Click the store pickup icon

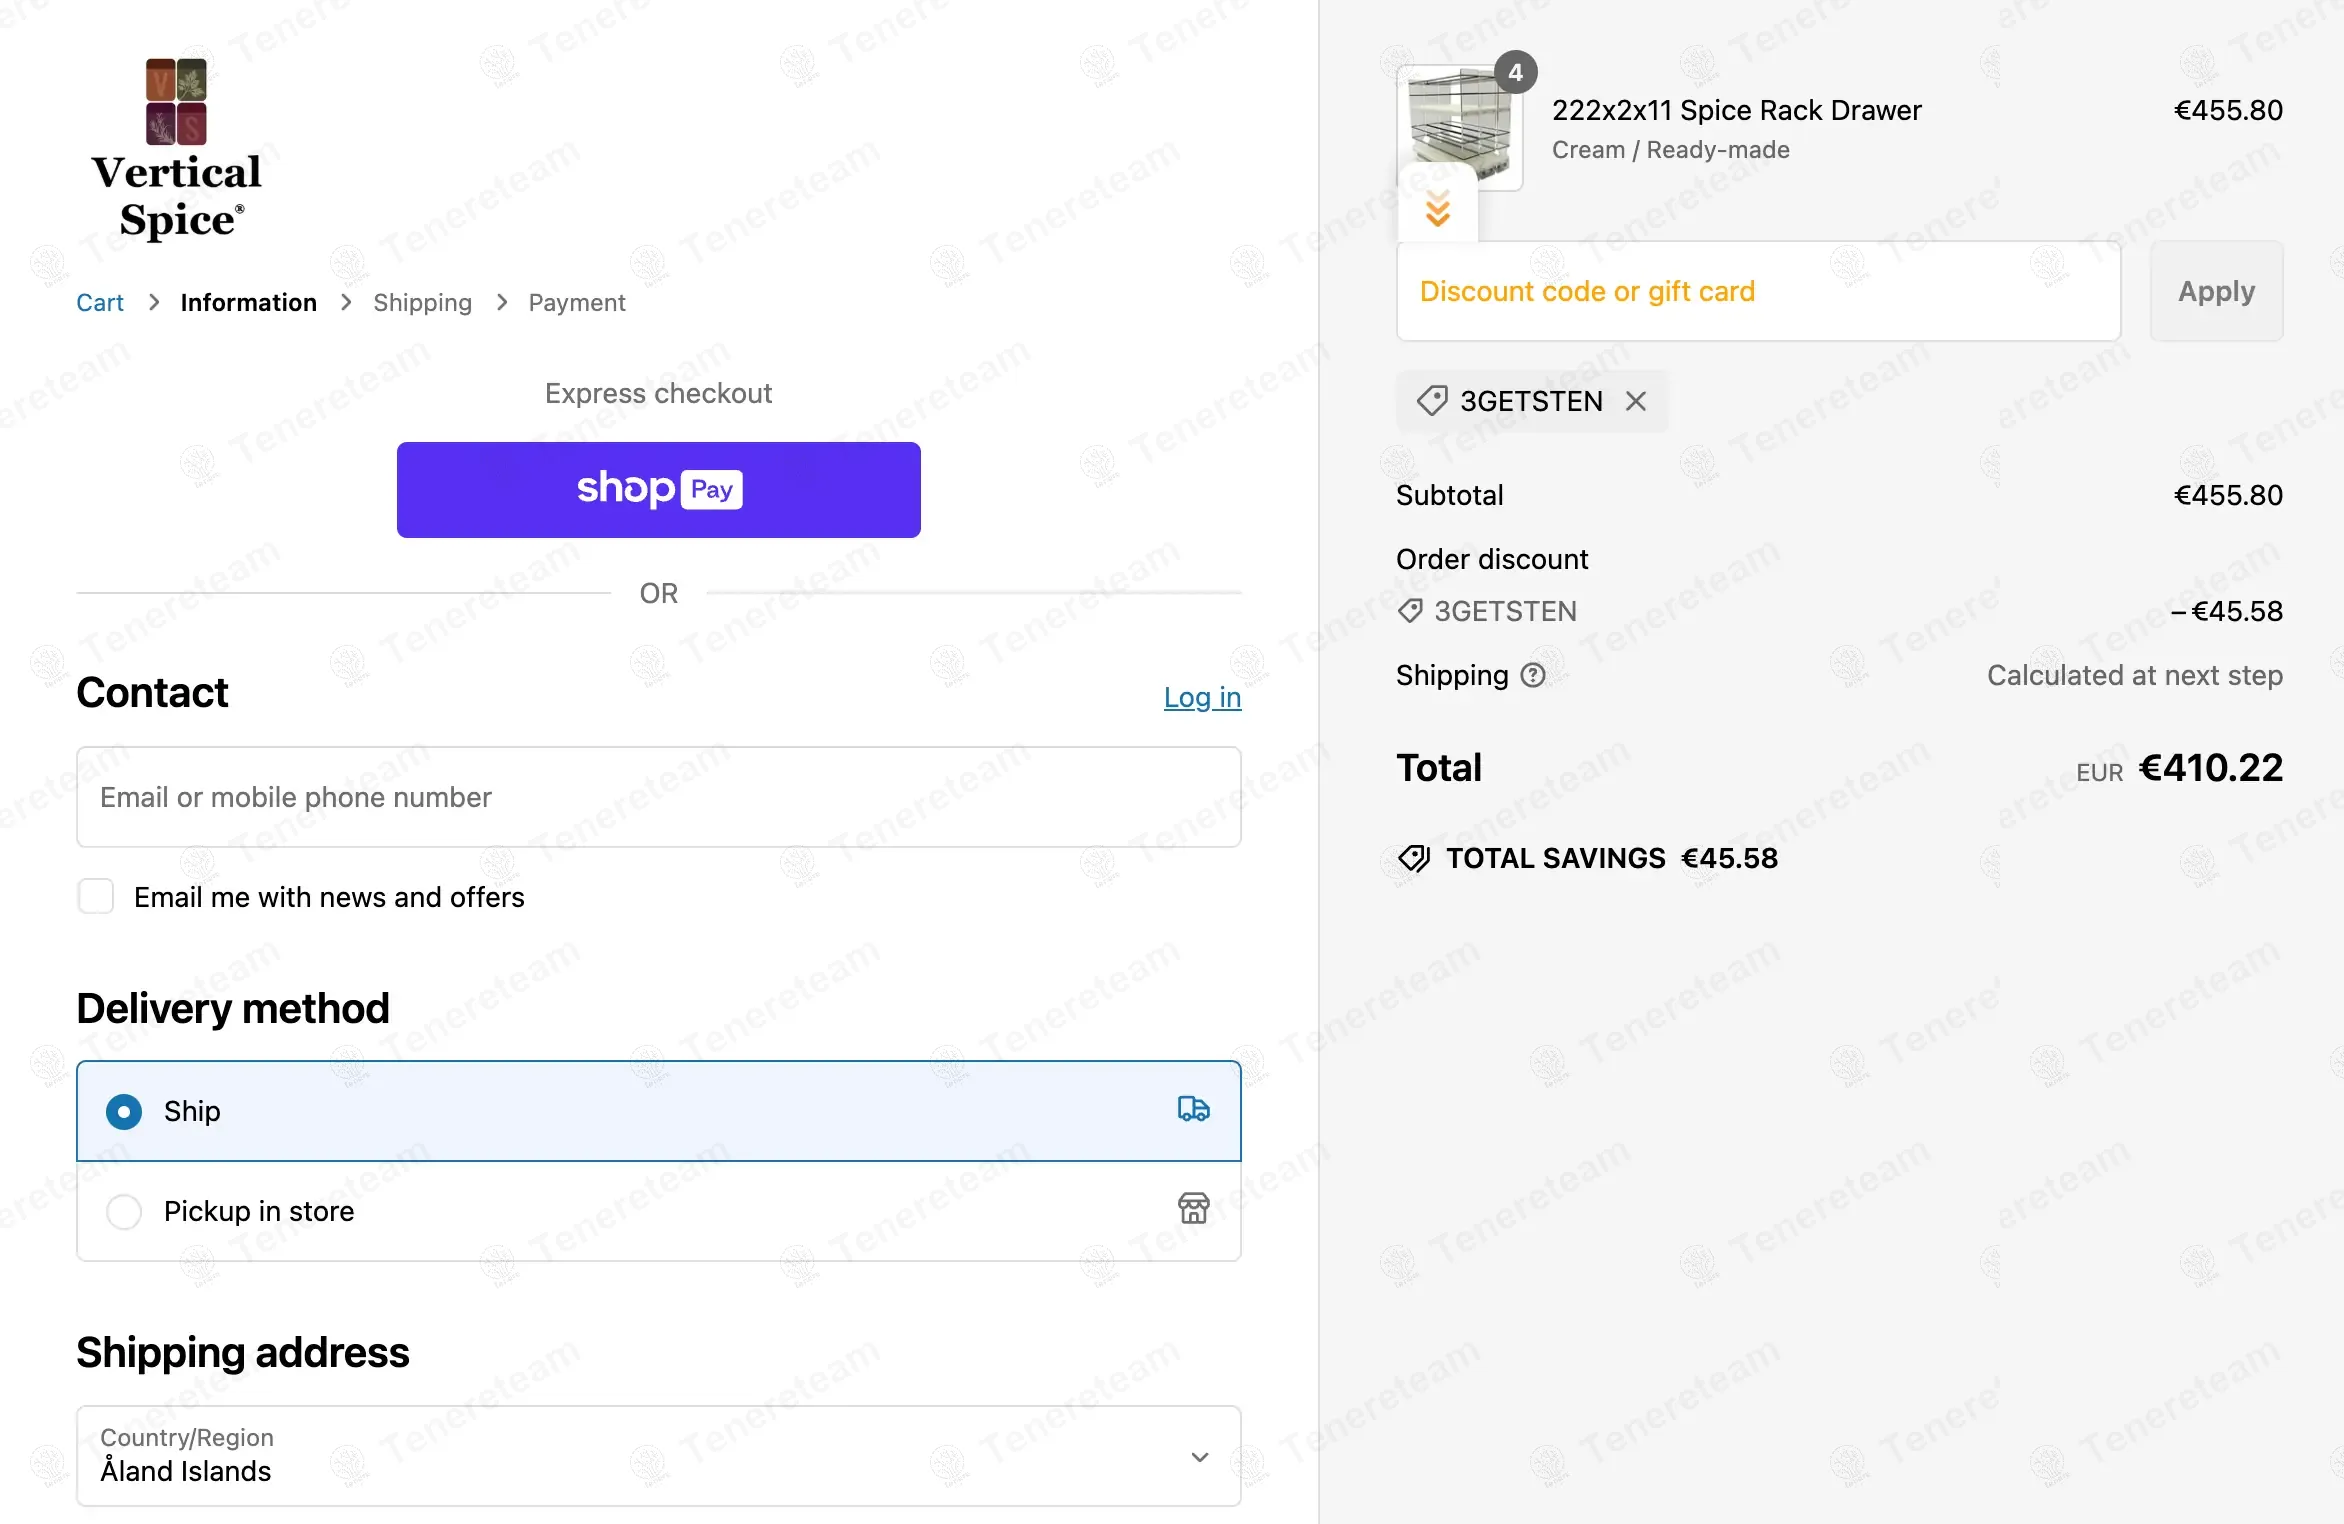1193,1209
